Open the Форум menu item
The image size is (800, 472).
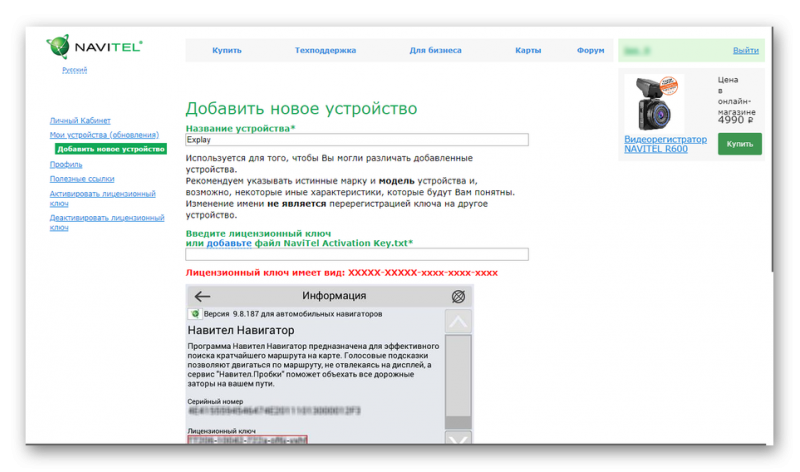pyautogui.click(x=590, y=50)
